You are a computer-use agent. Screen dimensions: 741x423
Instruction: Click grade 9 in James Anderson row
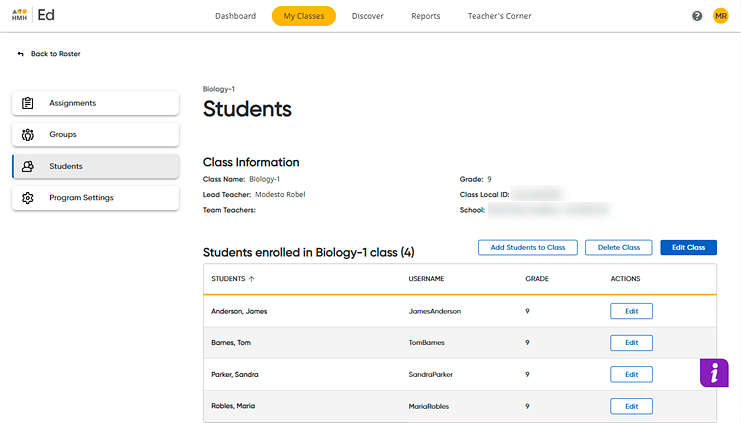pyautogui.click(x=527, y=311)
